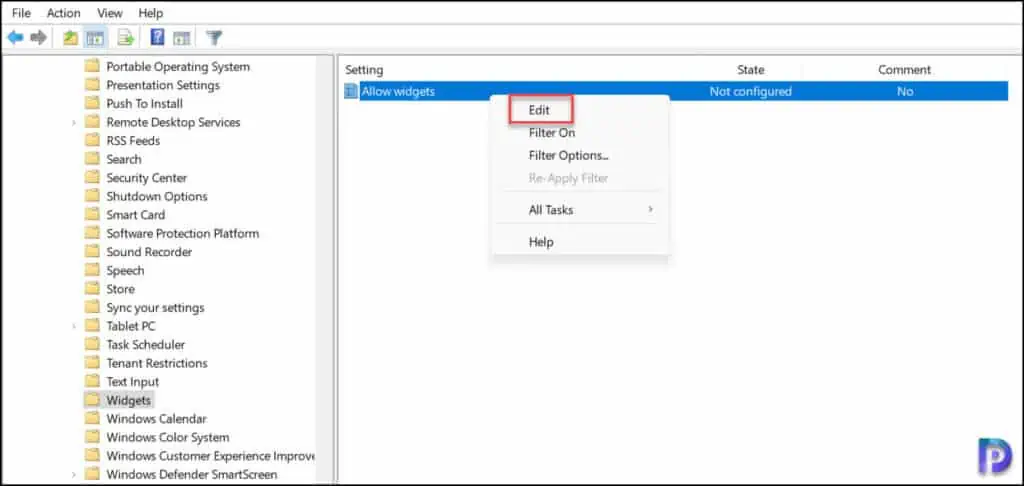Select Task Scheduler folder
The height and width of the screenshot is (486, 1024).
(146, 344)
